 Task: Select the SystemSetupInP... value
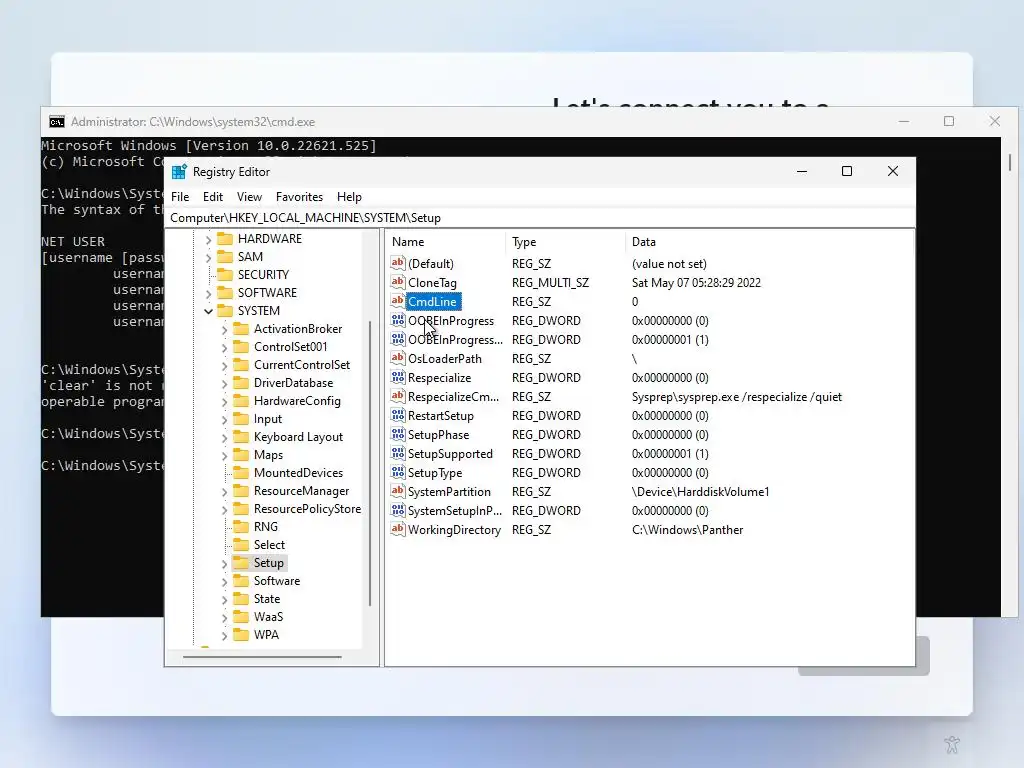(455, 510)
